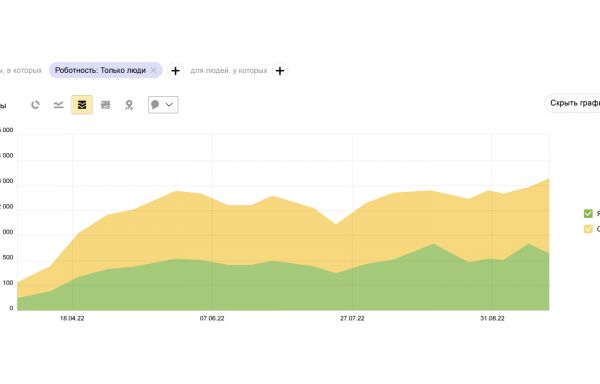Open the chart annotations dropdown
Viewport: 600px width, 384px height.
(163, 105)
